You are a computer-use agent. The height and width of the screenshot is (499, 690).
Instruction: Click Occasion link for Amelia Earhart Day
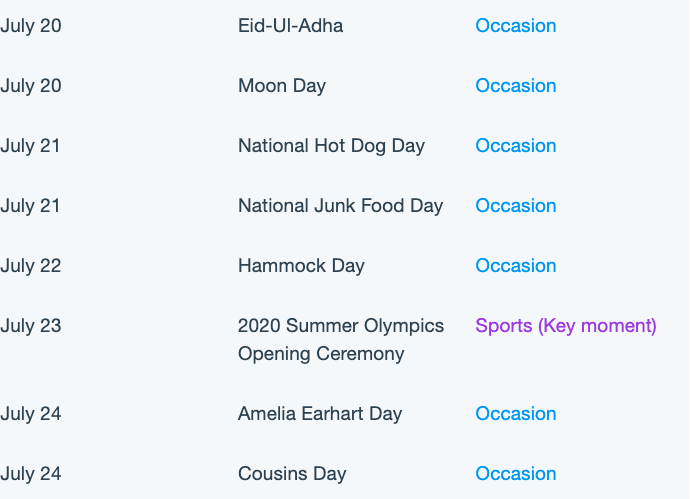pos(516,414)
